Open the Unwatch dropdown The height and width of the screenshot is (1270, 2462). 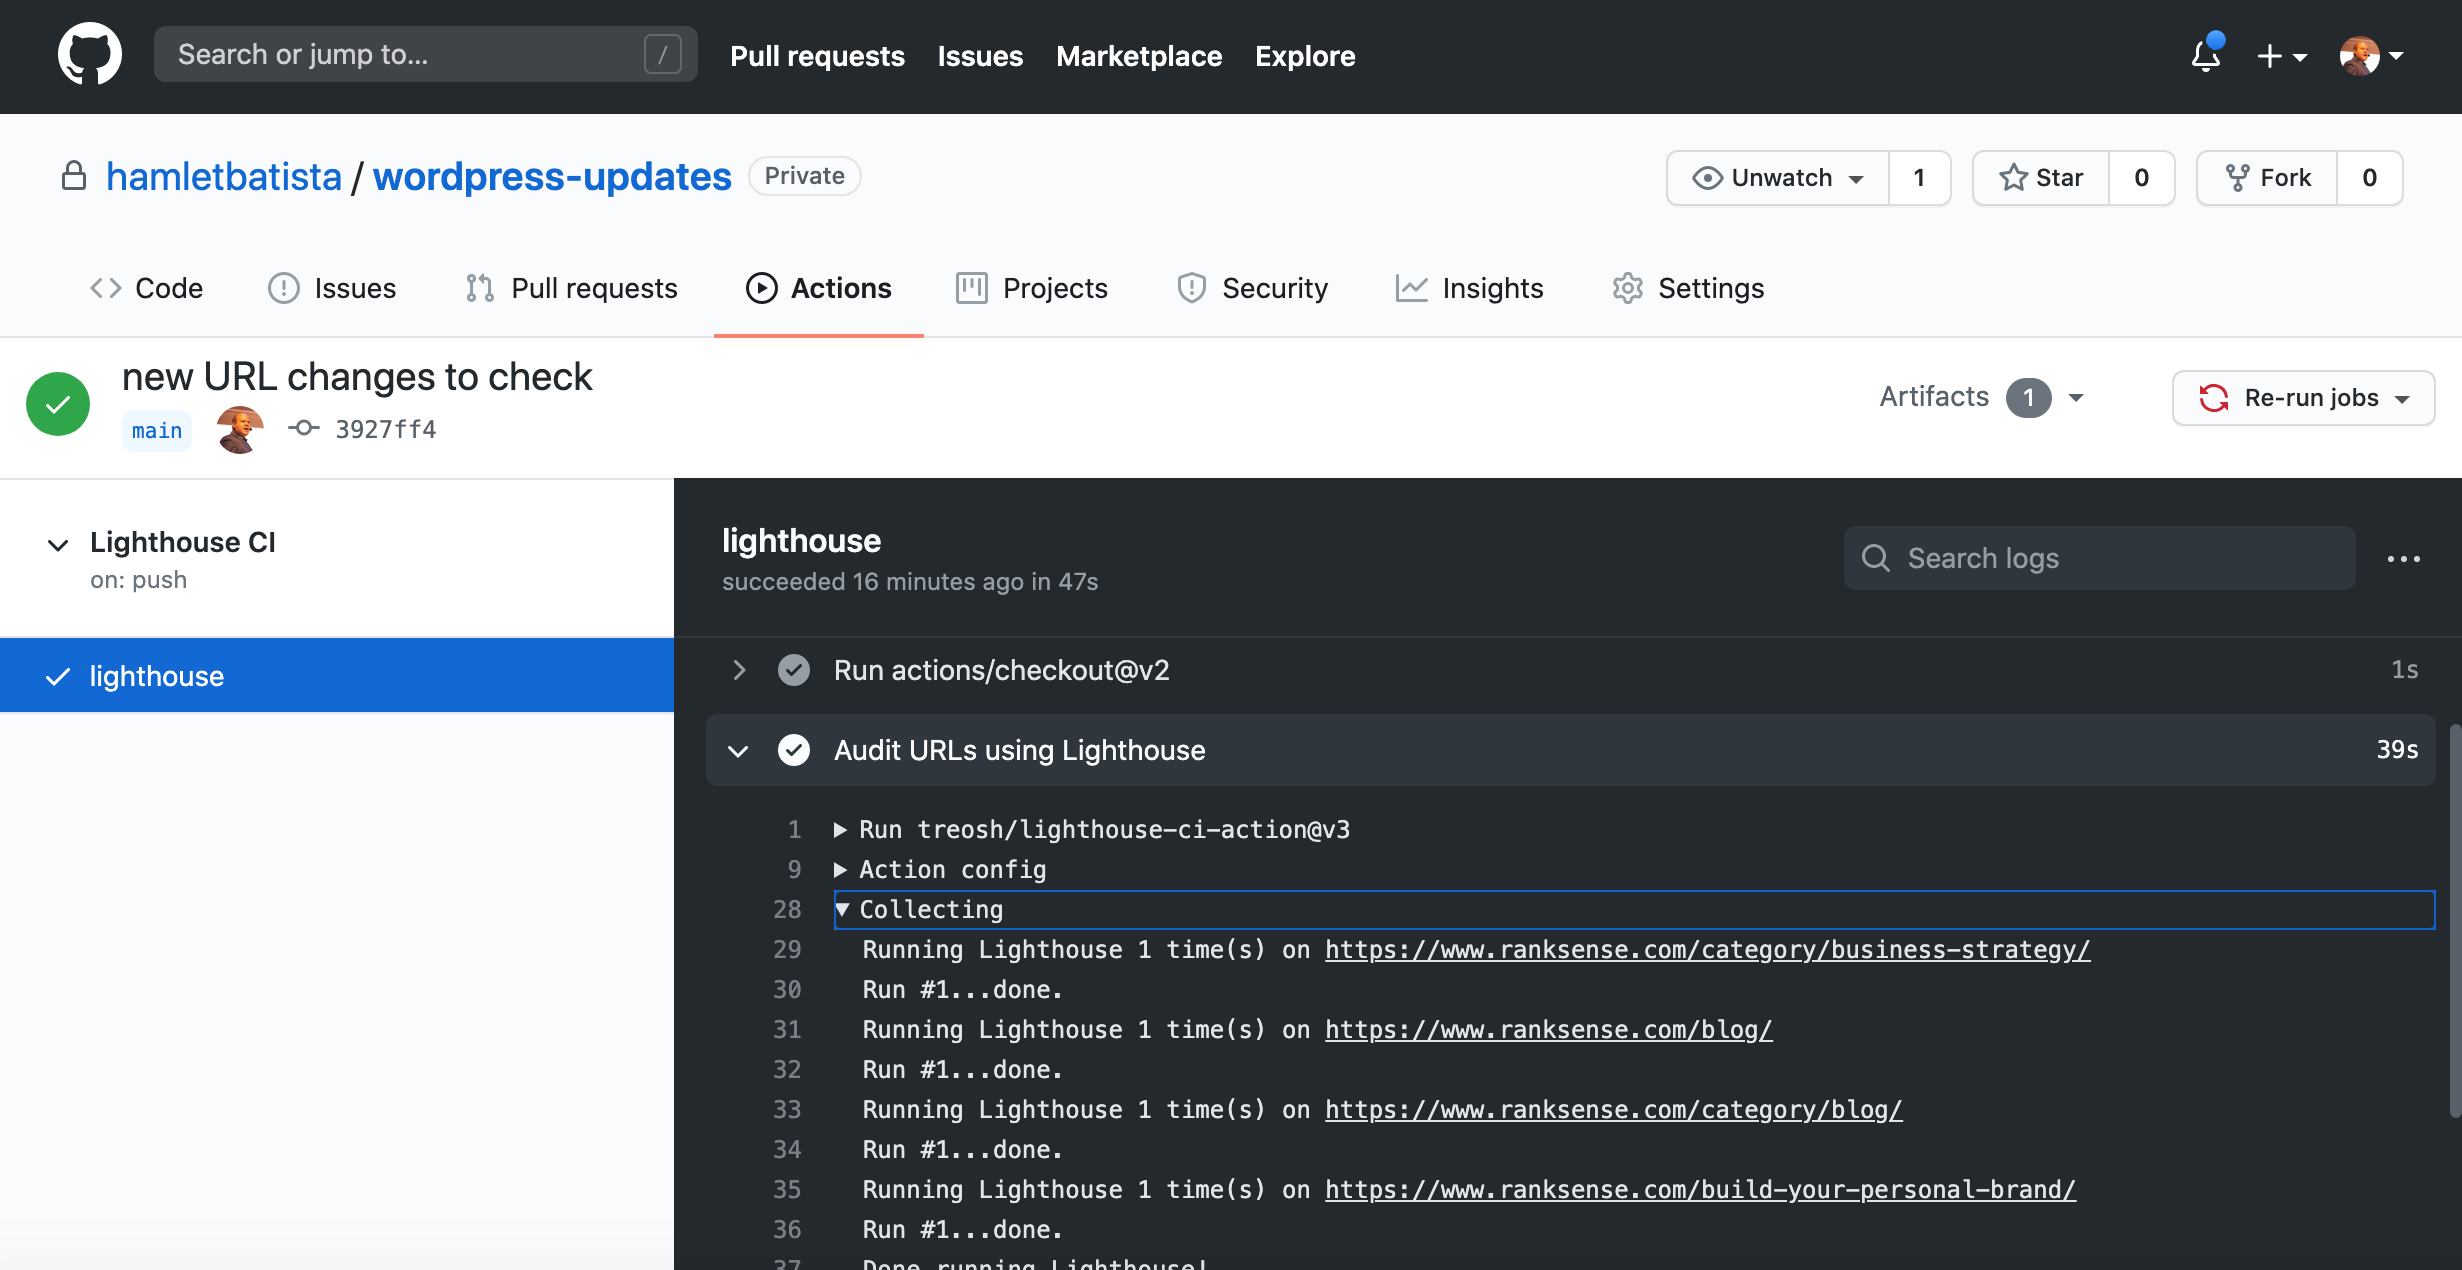point(1778,178)
